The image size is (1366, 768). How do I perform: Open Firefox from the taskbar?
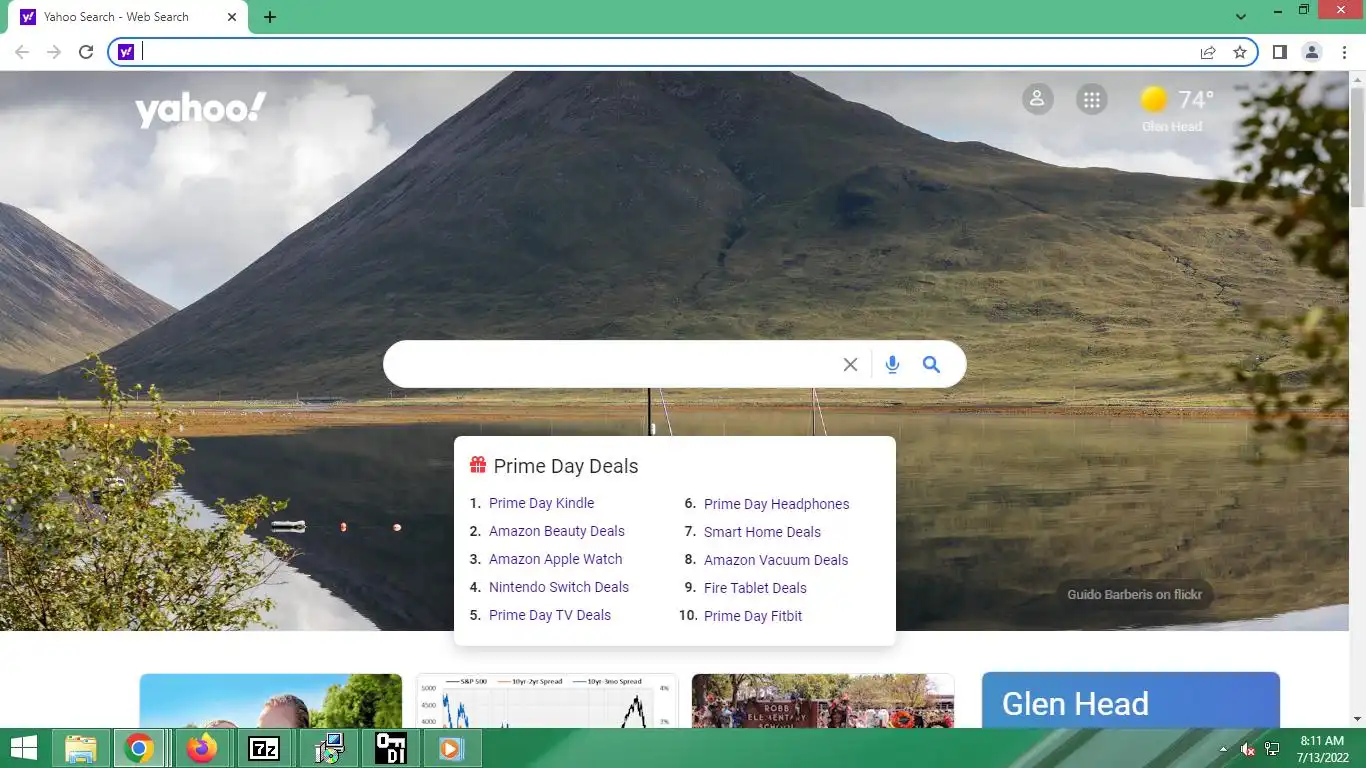pyautogui.click(x=202, y=748)
